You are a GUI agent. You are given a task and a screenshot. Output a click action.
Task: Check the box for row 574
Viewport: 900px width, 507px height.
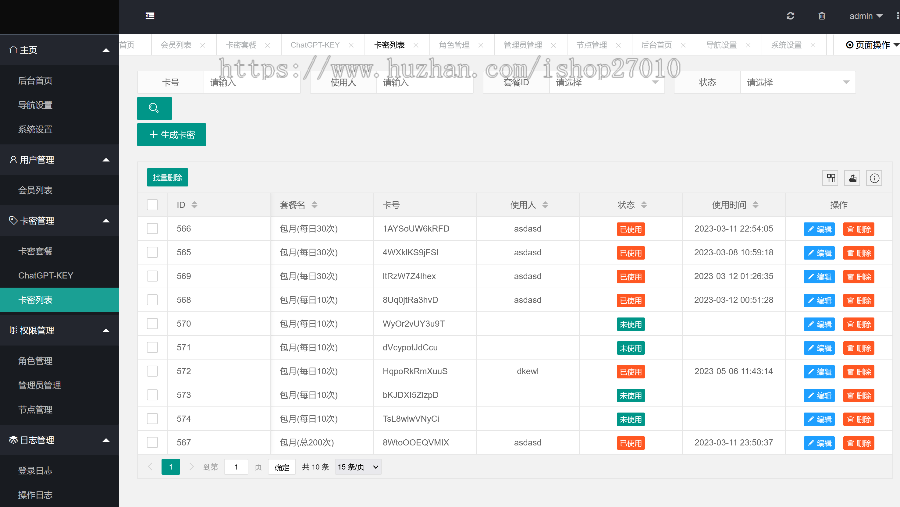(x=152, y=419)
